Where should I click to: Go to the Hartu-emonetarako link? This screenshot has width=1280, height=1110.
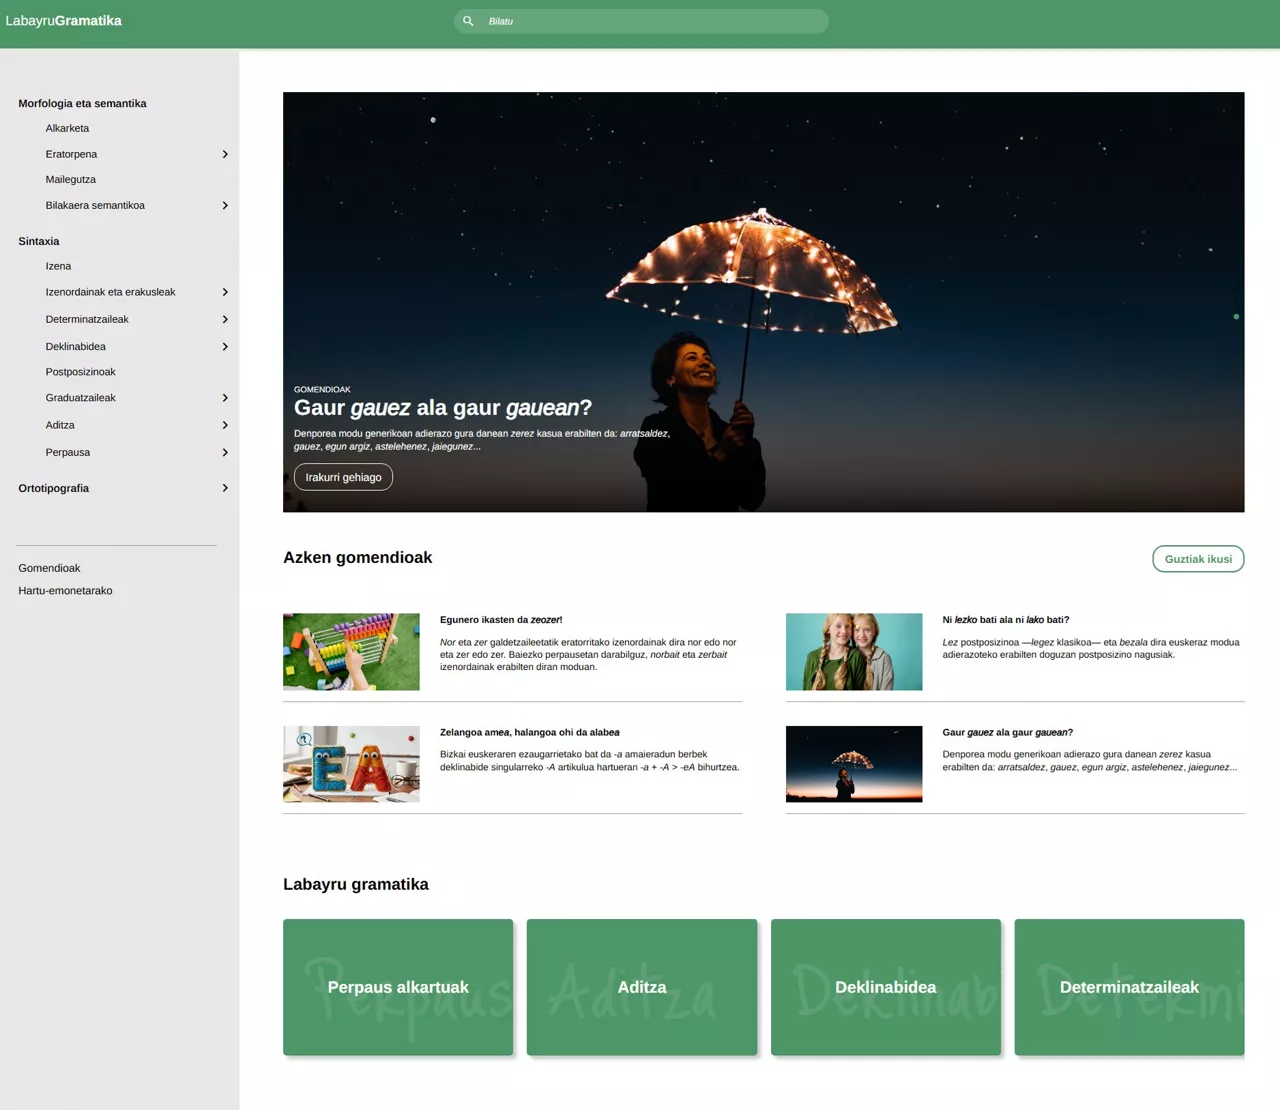(x=65, y=591)
